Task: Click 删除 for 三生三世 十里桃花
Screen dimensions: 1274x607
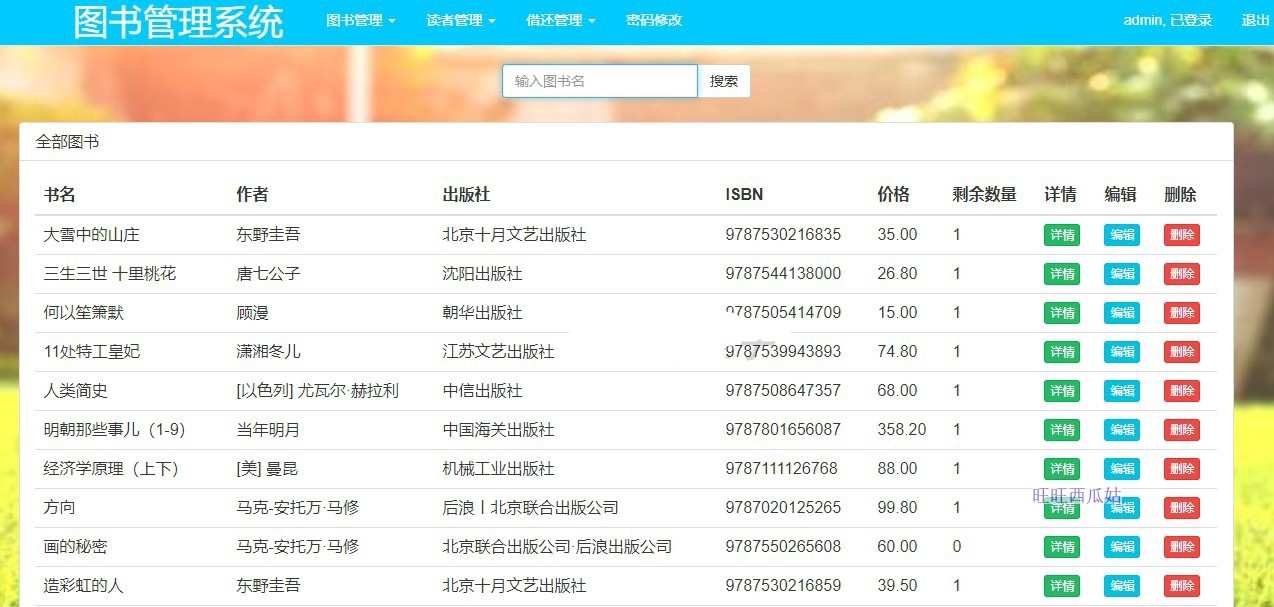Action: 1181,273
